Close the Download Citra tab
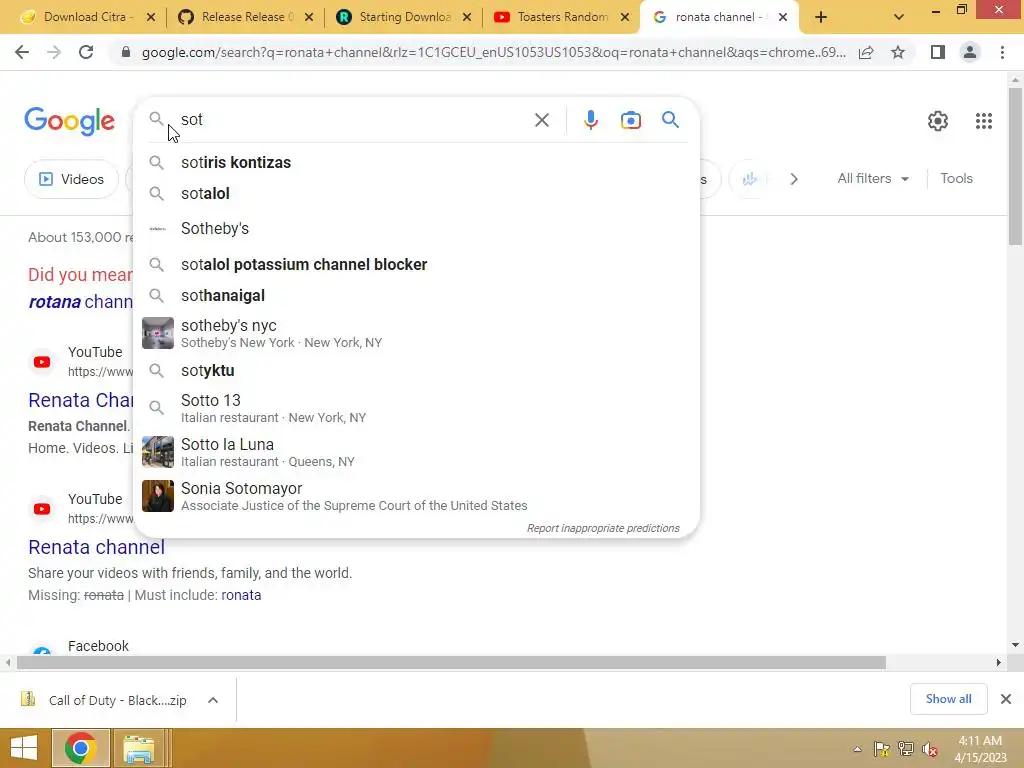This screenshot has width=1024, height=768. [151, 18]
